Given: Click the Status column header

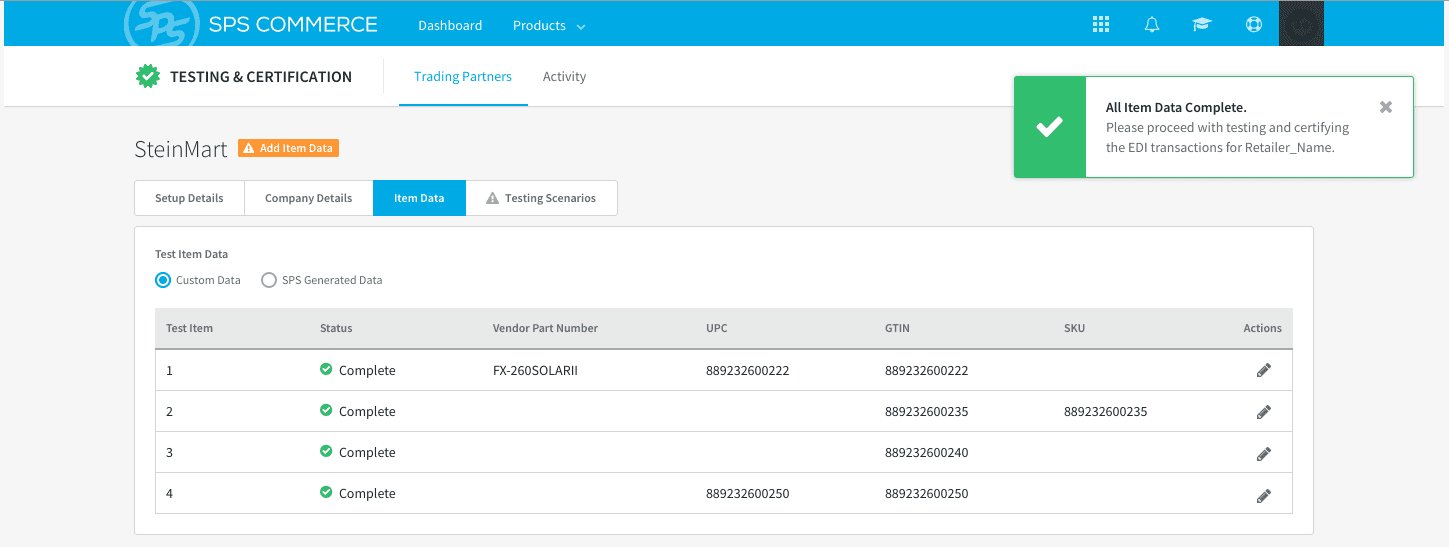Looking at the screenshot, I should (x=336, y=328).
